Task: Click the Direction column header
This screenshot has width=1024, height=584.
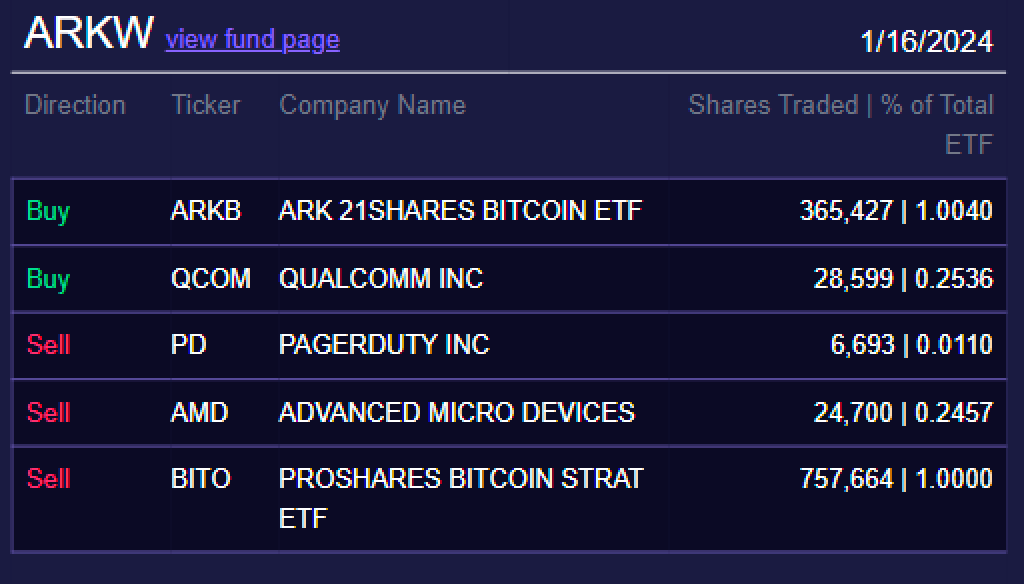Action: [75, 105]
